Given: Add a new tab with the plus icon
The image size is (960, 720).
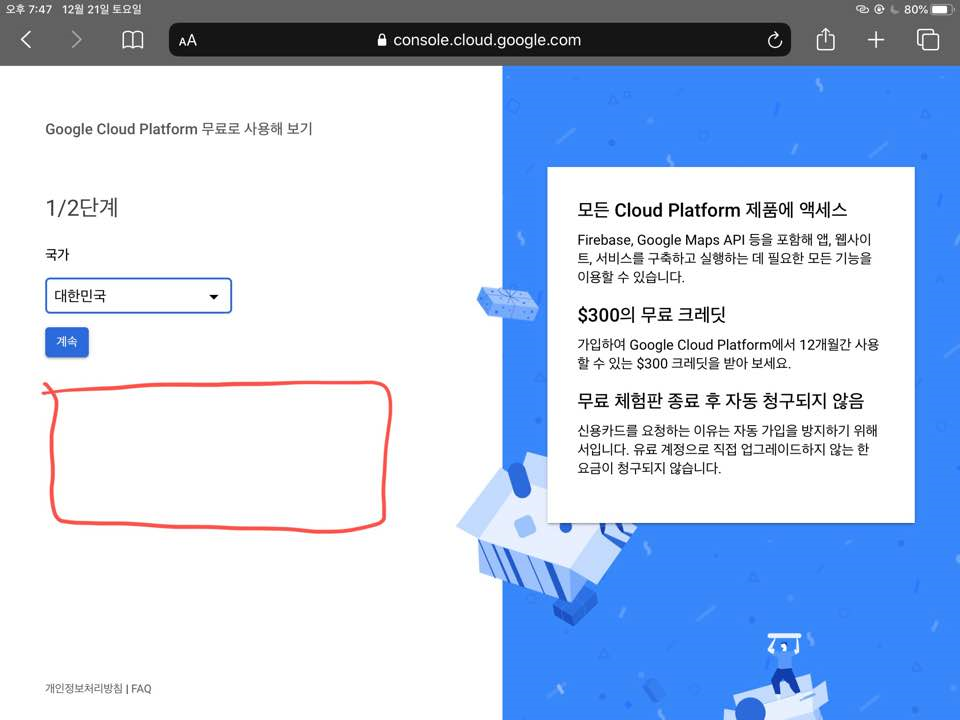Looking at the screenshot, I should pyautogui.click(x=876, y=40).
